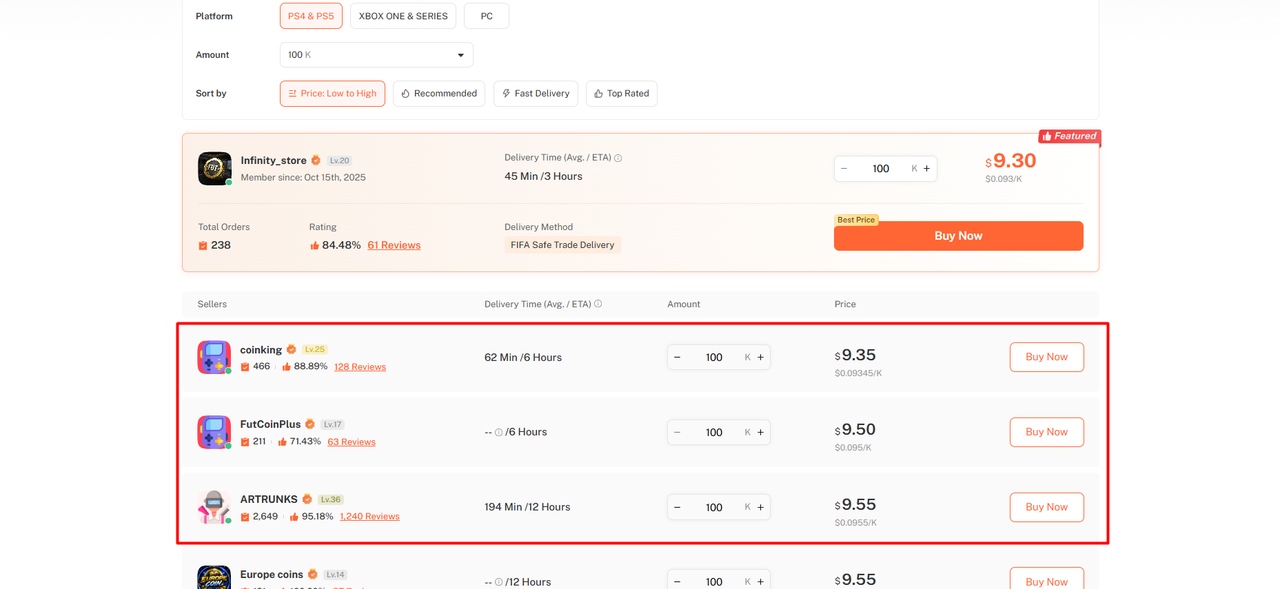Viewport: 1280px width, 589px height.
Task: Buy Now from ARTRUNKS at $9.55
Action: (x=1046, y=507)
